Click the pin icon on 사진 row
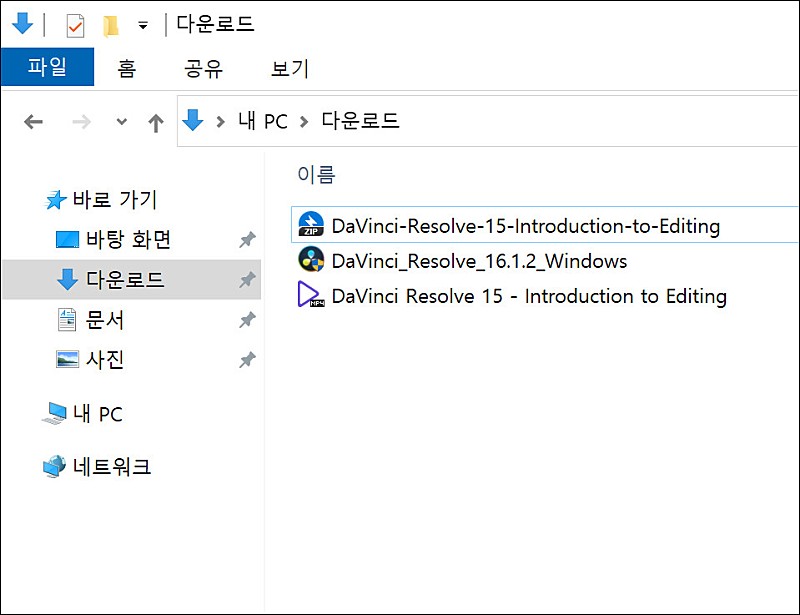800x615 pixels. 247,360
